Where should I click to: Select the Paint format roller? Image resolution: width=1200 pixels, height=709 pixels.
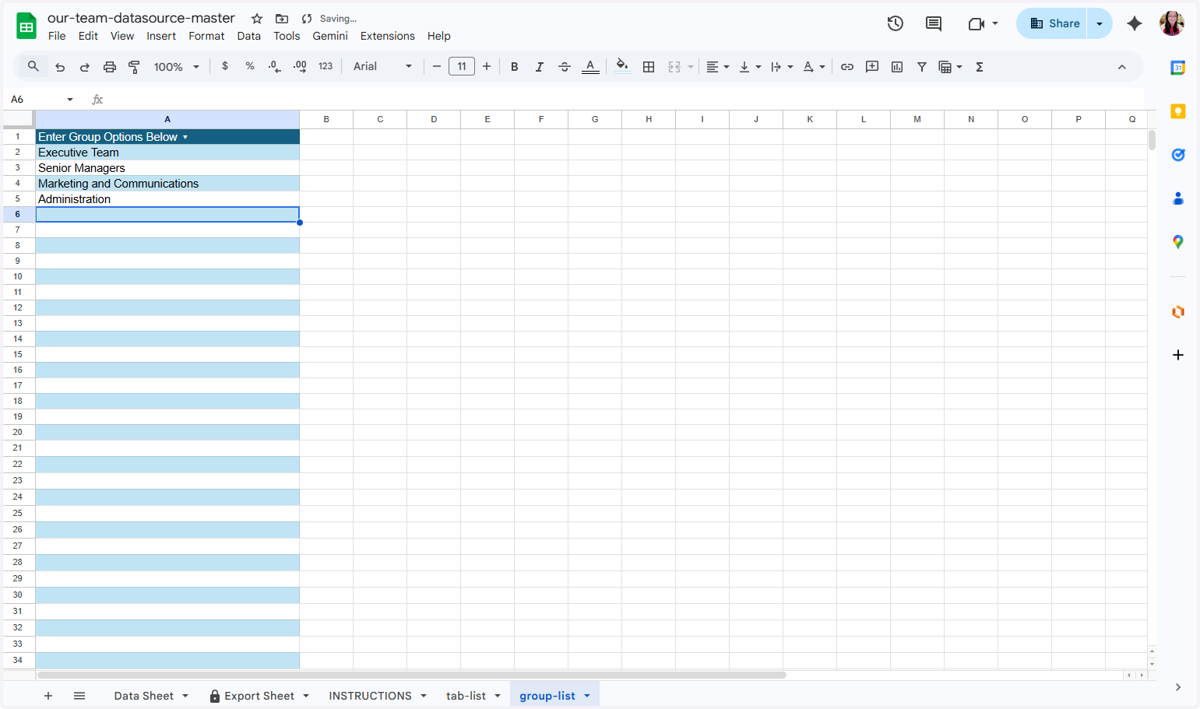[134, 67]
